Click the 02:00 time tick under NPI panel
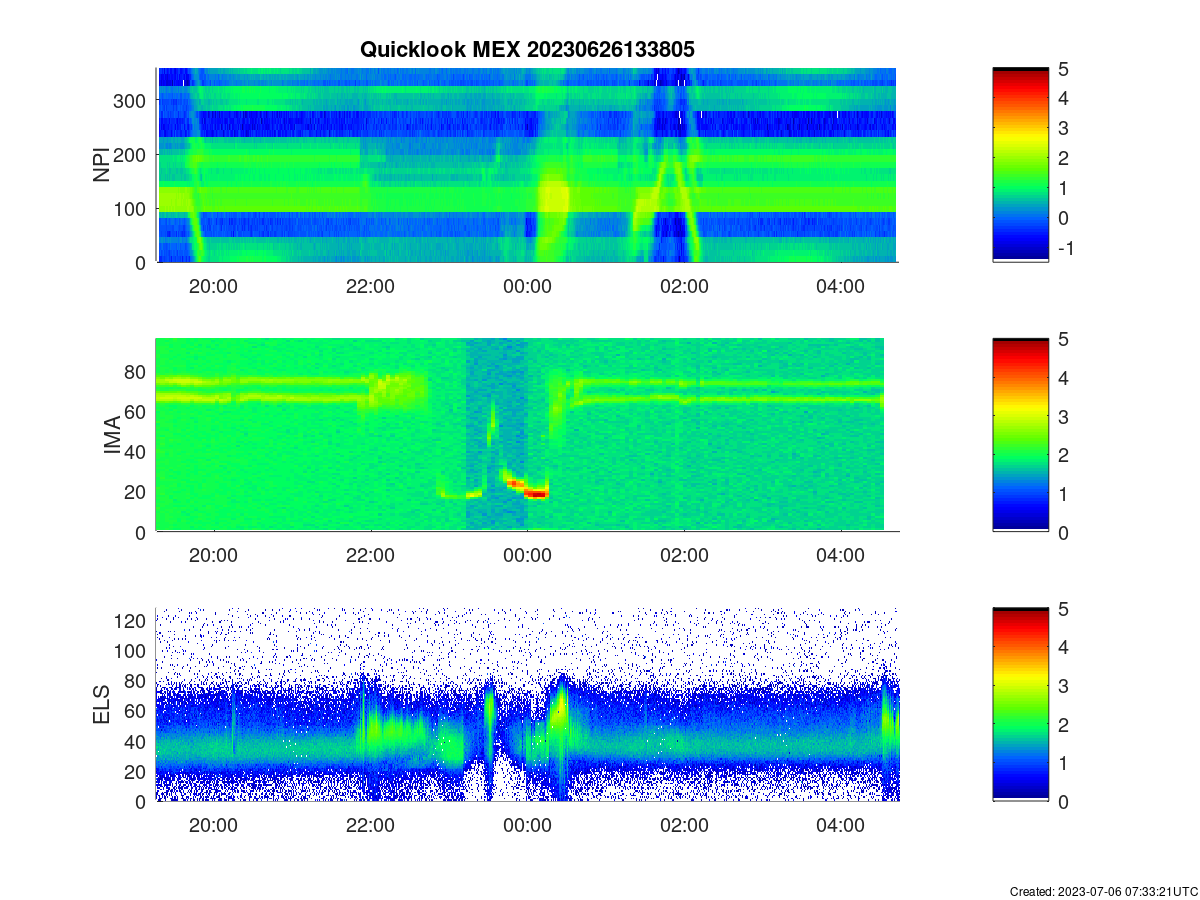Image resolution: width=1200 pixels, height=900 pixels. coord(684,285)
